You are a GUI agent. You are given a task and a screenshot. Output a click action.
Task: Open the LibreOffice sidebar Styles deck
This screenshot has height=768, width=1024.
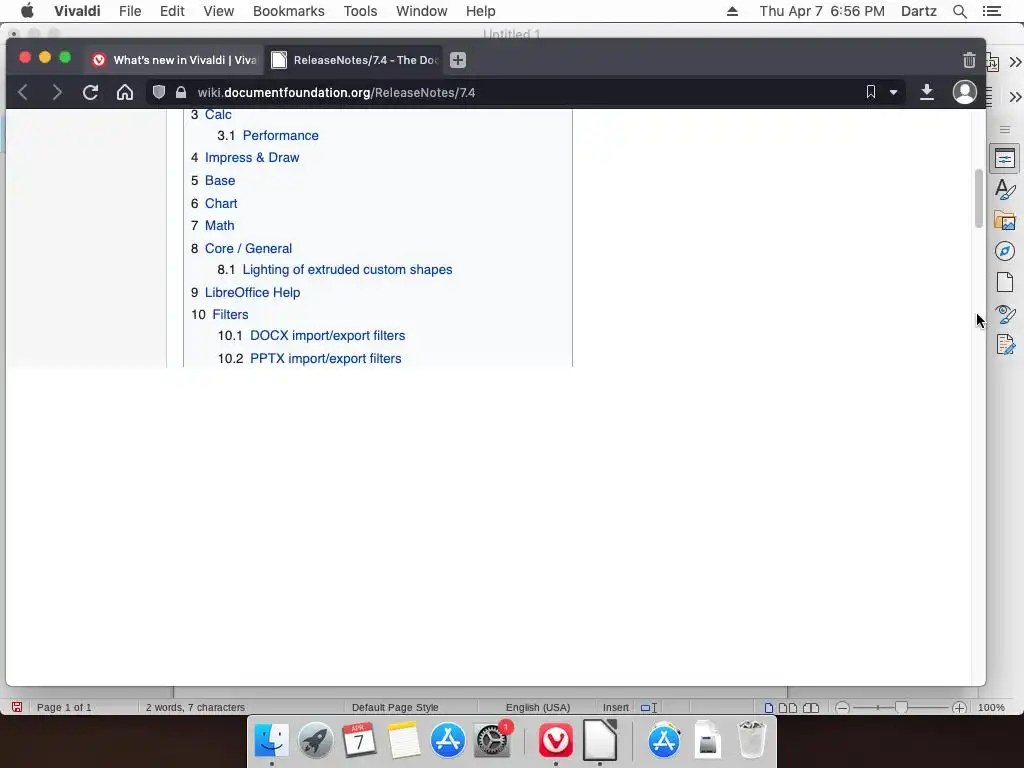coord(1005,189)
